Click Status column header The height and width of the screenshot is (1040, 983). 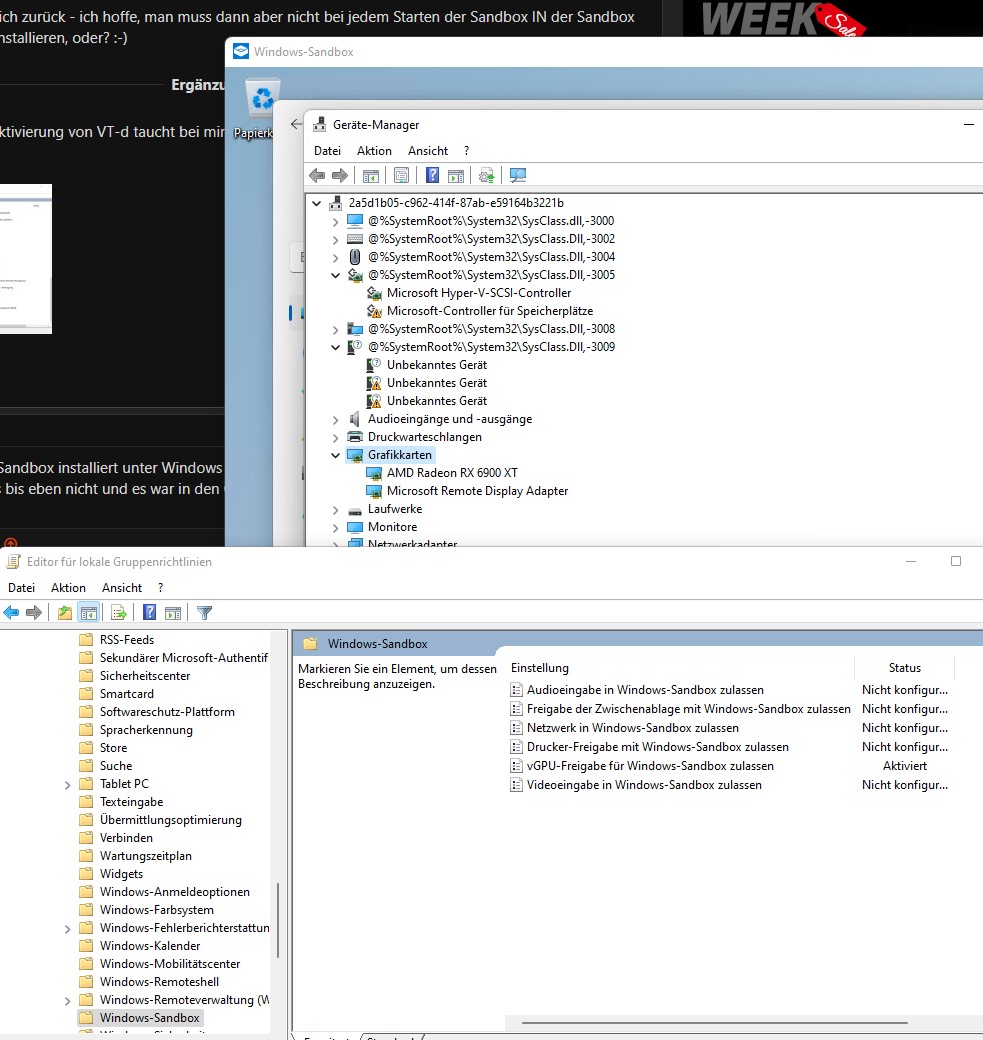coord(905,668)
